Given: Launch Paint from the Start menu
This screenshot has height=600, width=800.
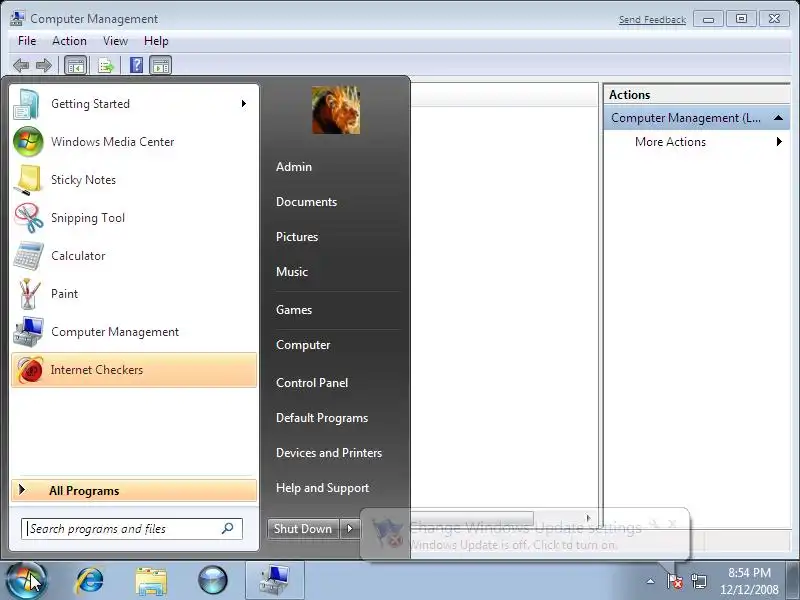Looking at the screenshot, I should [134, 294].
